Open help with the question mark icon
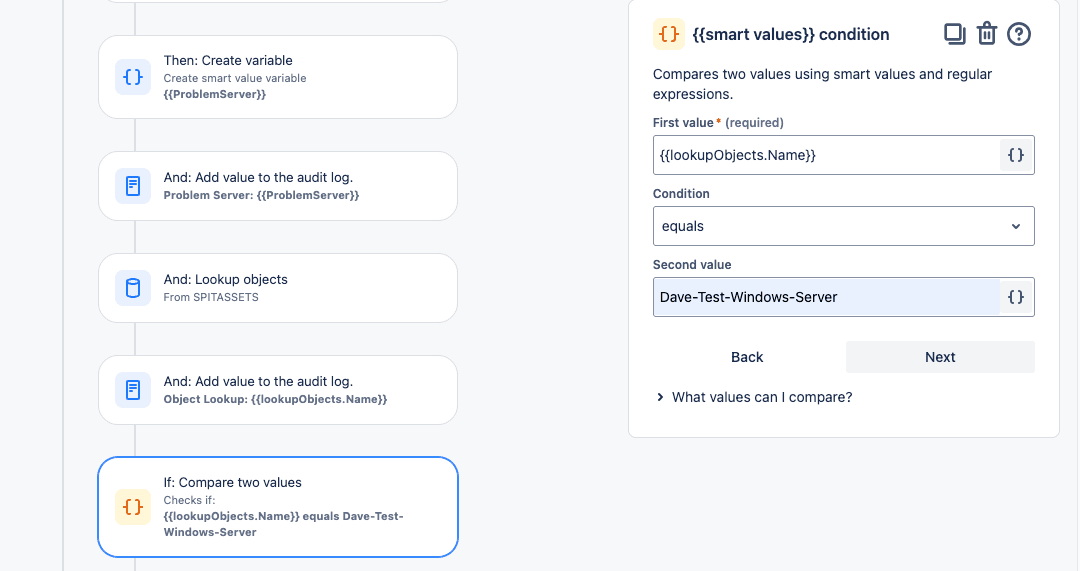1080x571 pixels. click(x=1019, y=34)
